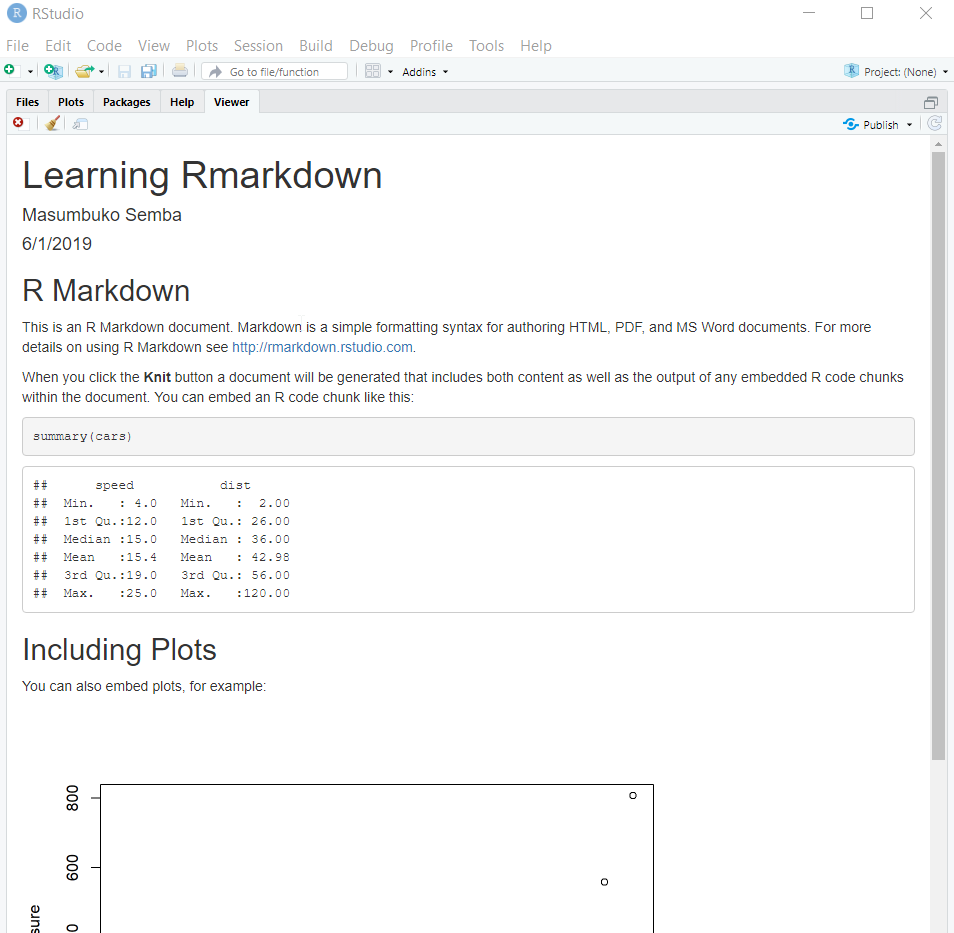Click the New File icon

point(10,71)
